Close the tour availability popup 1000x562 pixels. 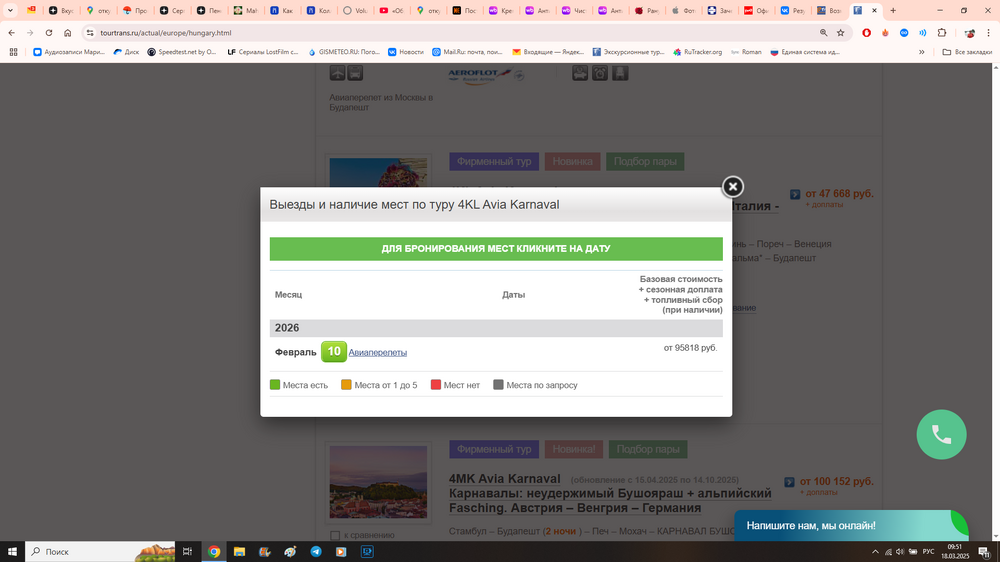coord(732,187)
